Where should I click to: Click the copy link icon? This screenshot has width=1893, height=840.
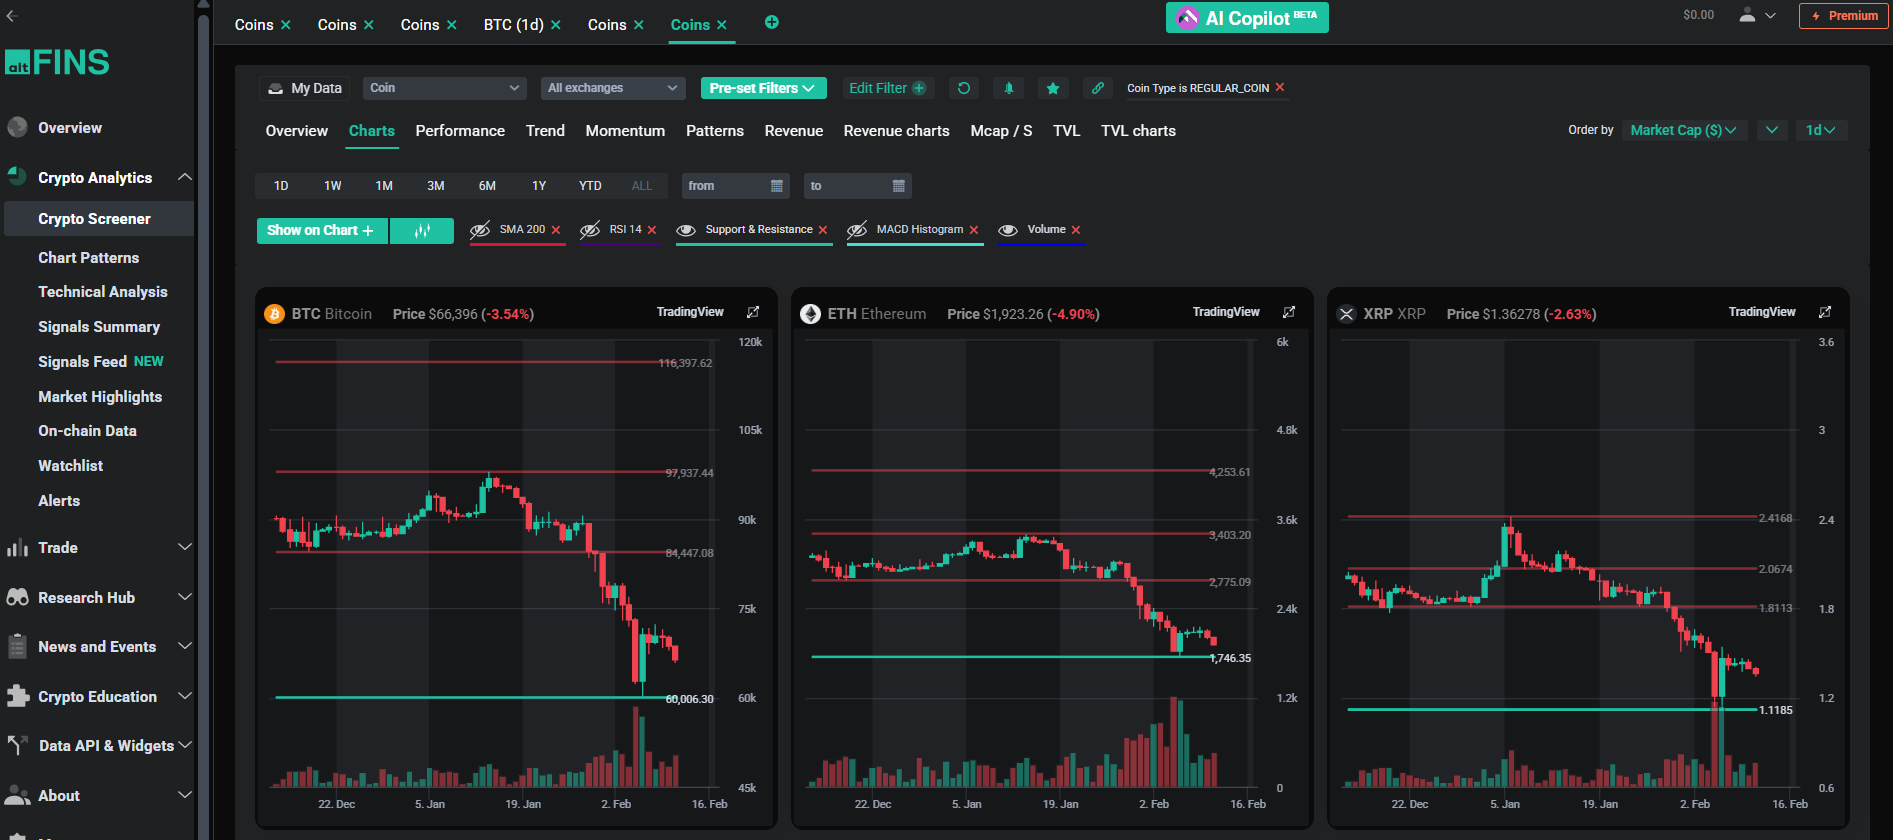pyautogui.click(x=1097, y=88)
